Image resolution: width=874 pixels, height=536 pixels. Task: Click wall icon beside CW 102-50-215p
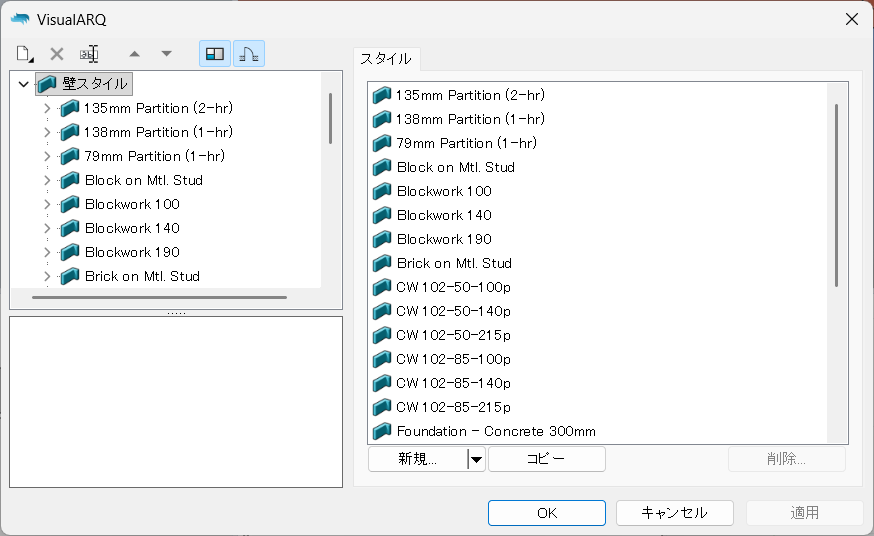[382, 335]
